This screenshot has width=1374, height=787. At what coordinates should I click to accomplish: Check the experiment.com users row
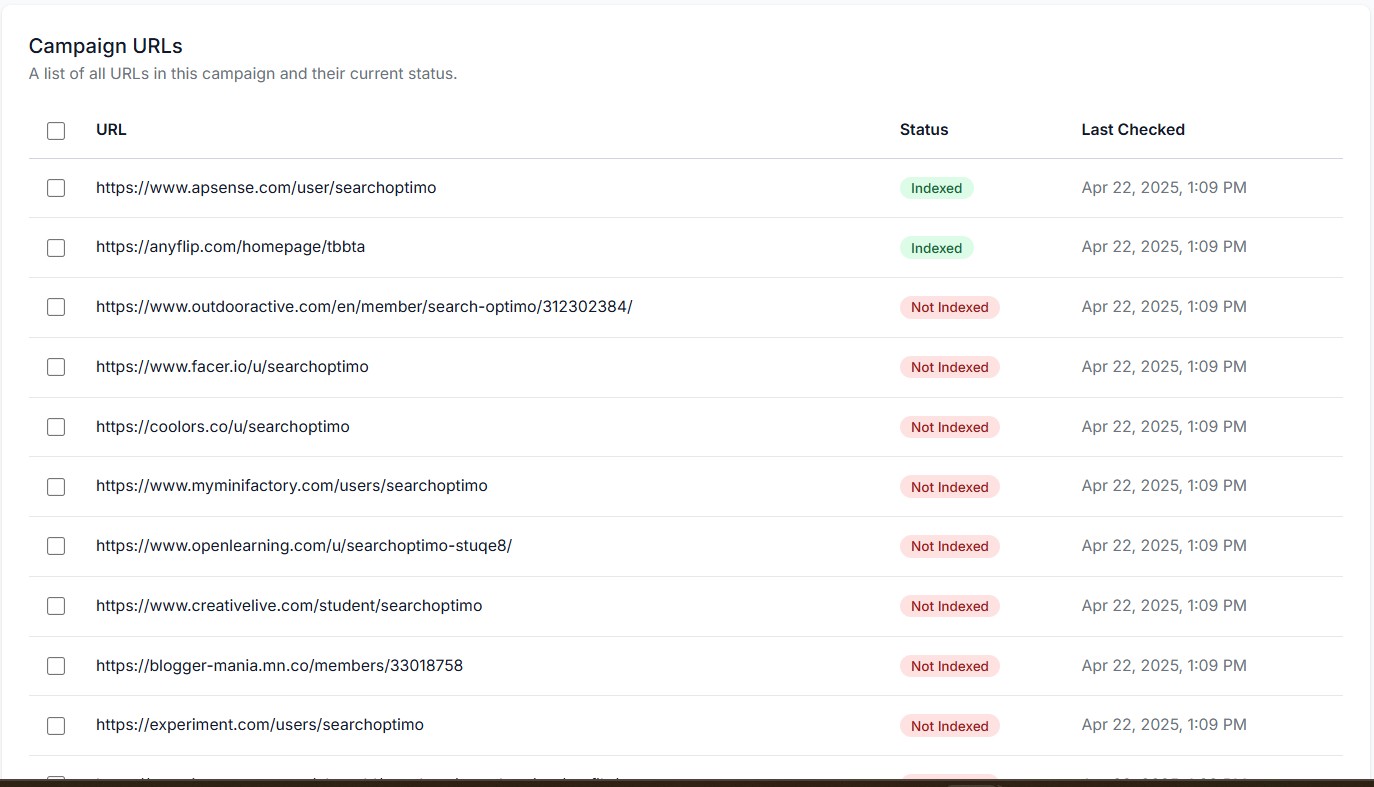55,726
